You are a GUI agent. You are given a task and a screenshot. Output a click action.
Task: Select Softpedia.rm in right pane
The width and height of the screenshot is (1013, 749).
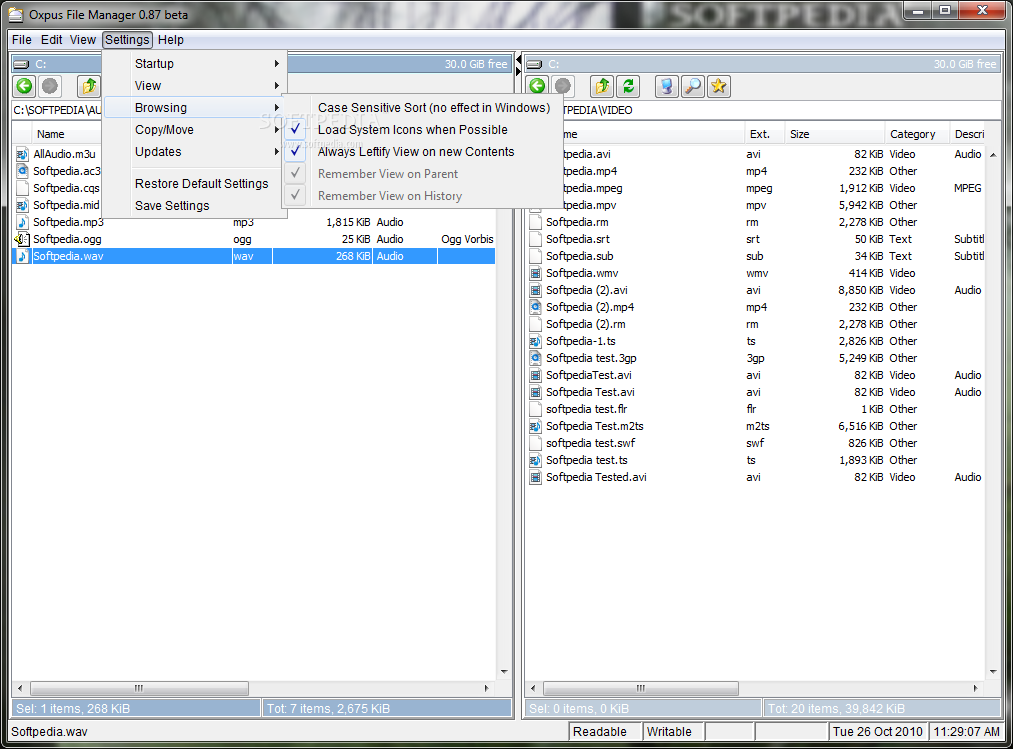[757, 222]
